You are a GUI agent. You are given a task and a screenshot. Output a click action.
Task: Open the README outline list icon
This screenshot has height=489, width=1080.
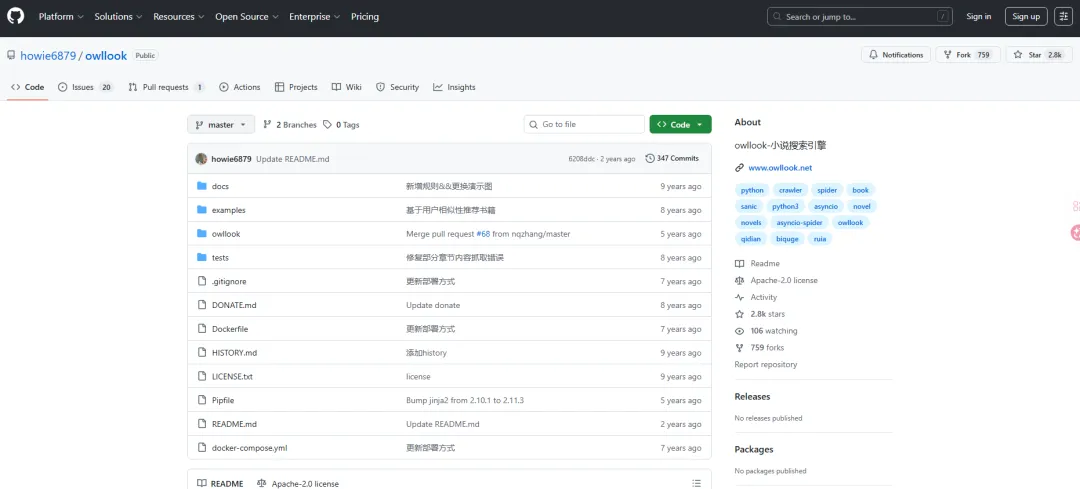[696, 483]
